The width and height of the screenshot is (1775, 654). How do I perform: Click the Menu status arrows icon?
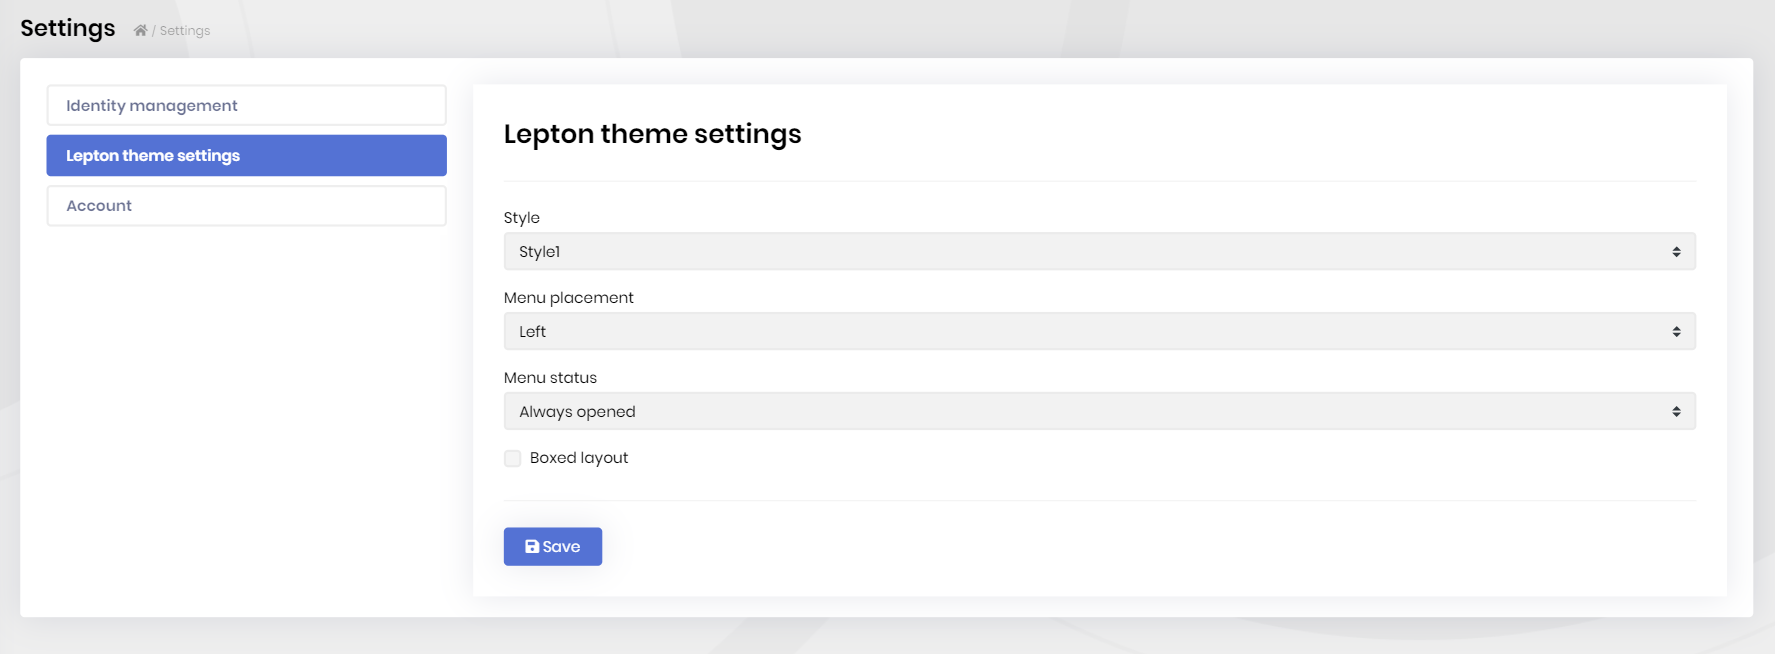tap(1676, 412)
